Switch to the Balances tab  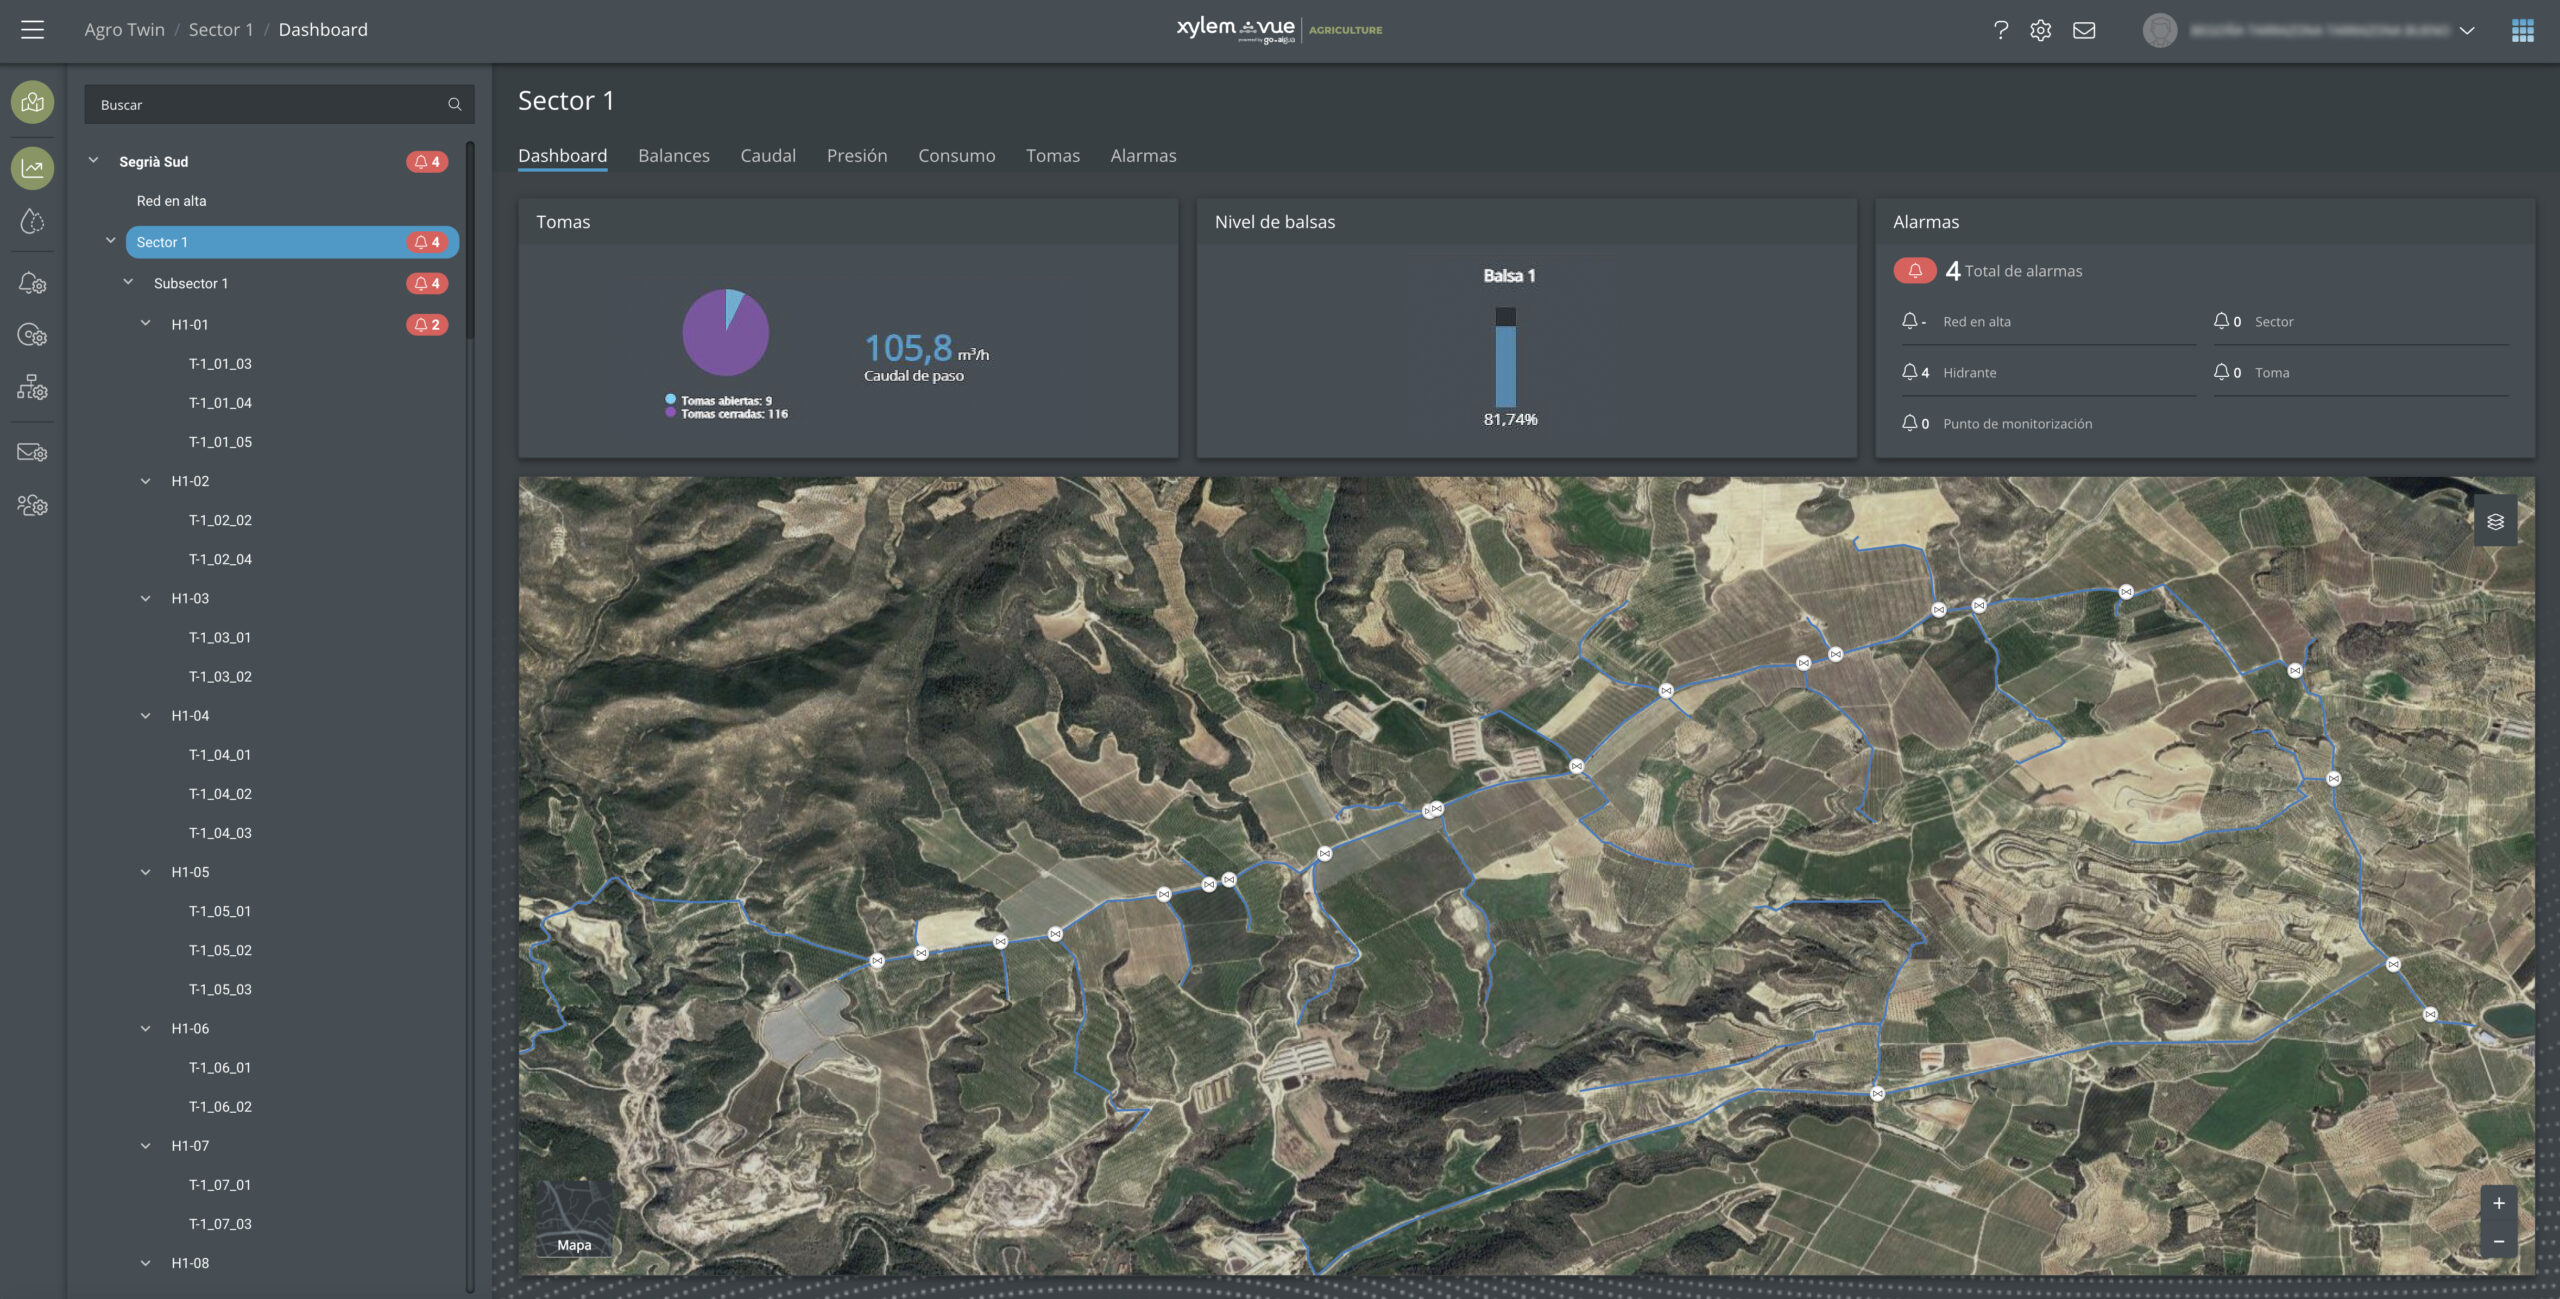[x=673, y=156]
